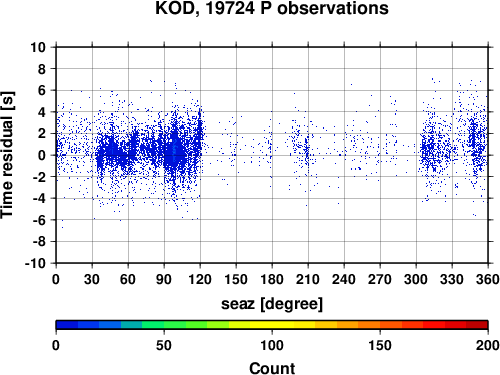Click the y-axis tick label '-10'
The width and height of the screenshot is (500, 375).
35,263
